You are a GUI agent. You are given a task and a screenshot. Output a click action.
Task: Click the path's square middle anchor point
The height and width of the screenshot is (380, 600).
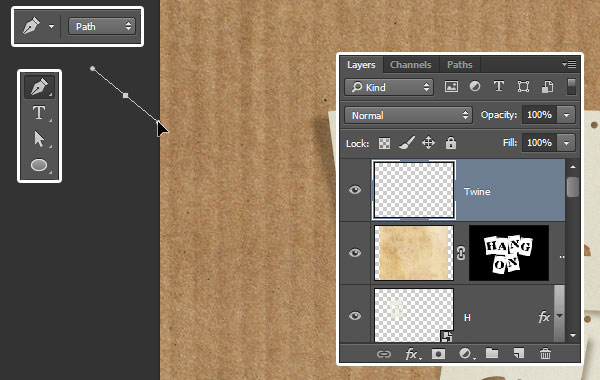[126, 95]
